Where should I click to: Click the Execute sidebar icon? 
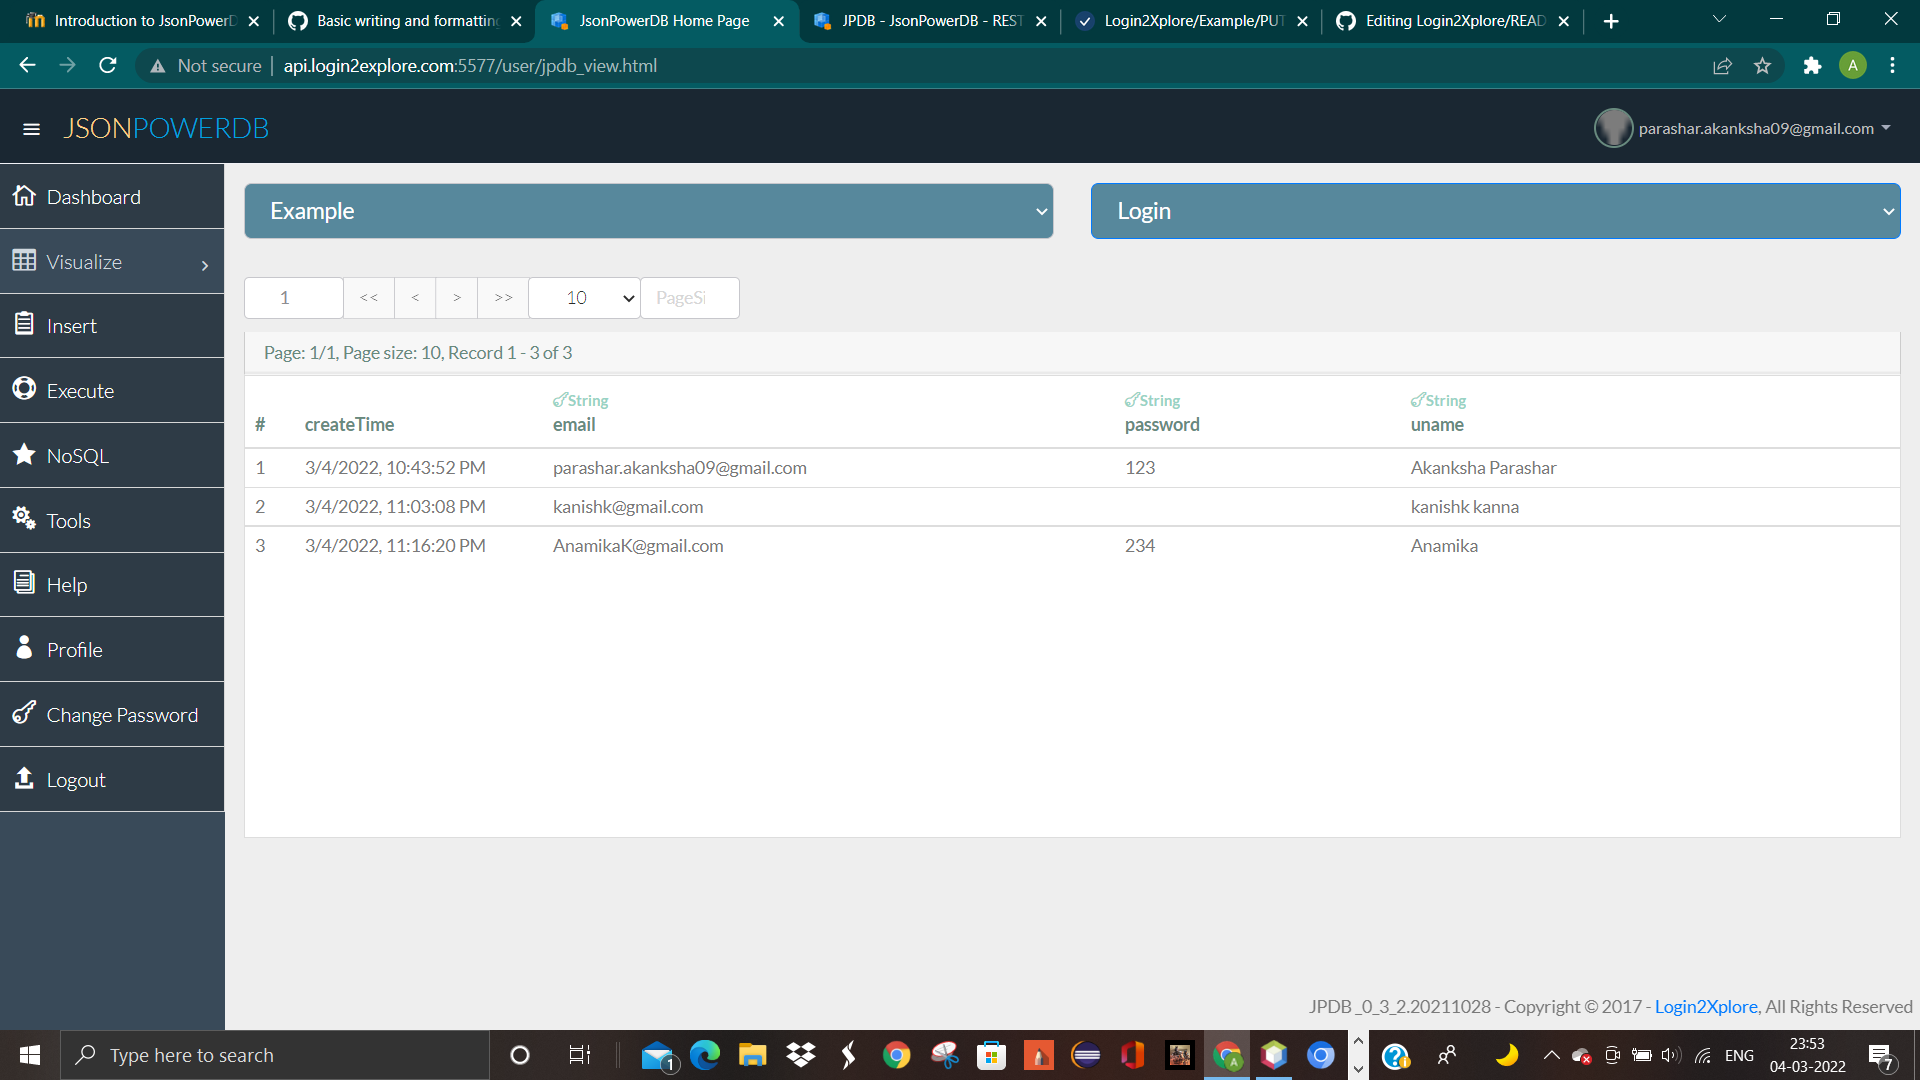click(x=24, y=389)
